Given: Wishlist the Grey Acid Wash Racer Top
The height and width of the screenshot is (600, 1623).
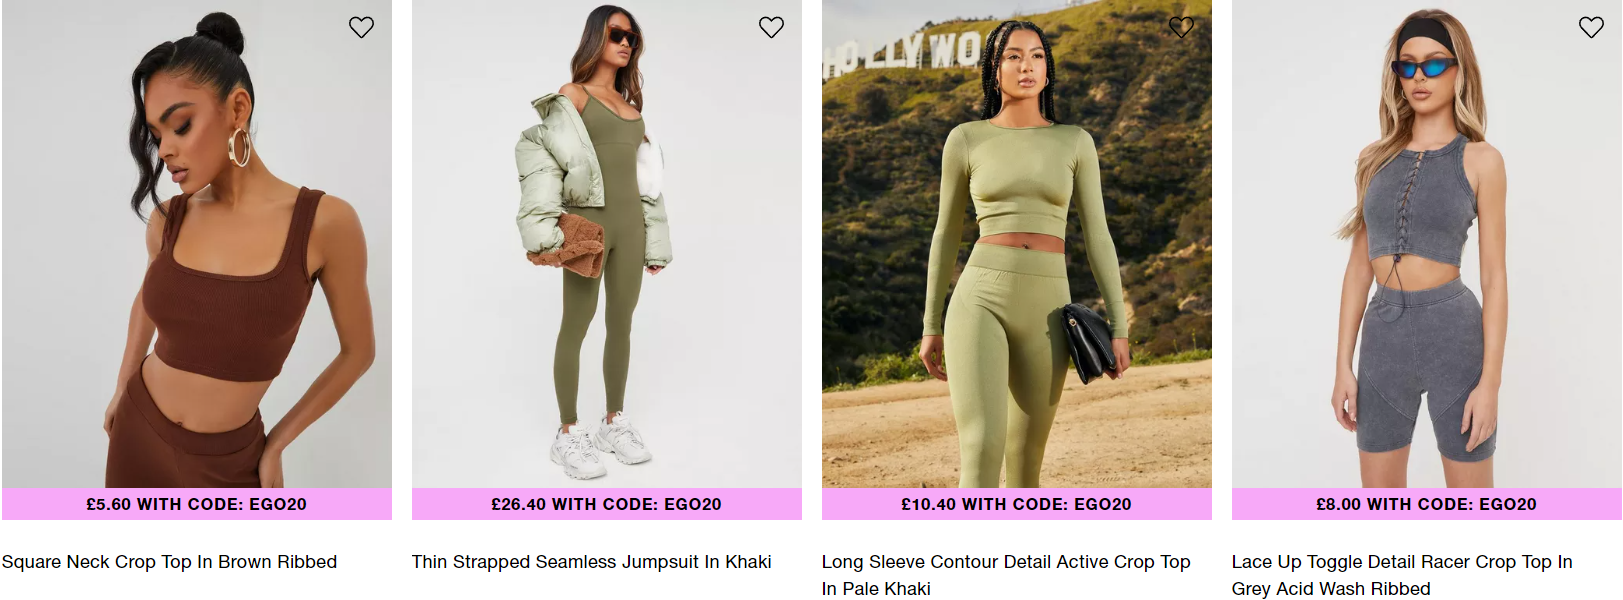Looking at the screenshot, I should coord(1591,27).
